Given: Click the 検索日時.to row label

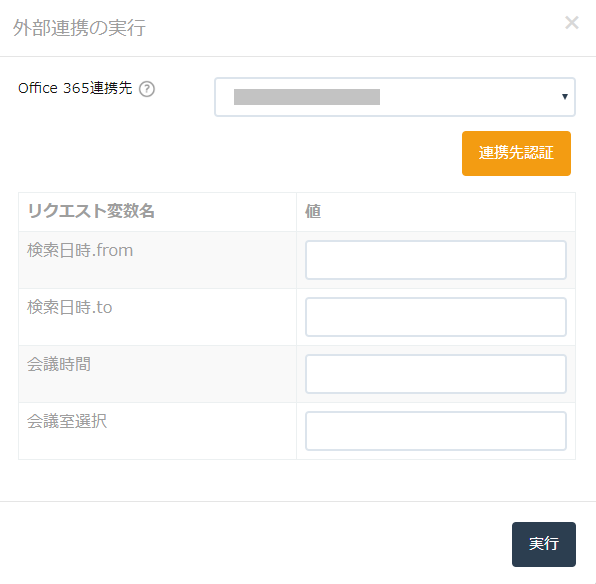Looking at the screenshot, I should pyautogui.click(x=70, y=307).
